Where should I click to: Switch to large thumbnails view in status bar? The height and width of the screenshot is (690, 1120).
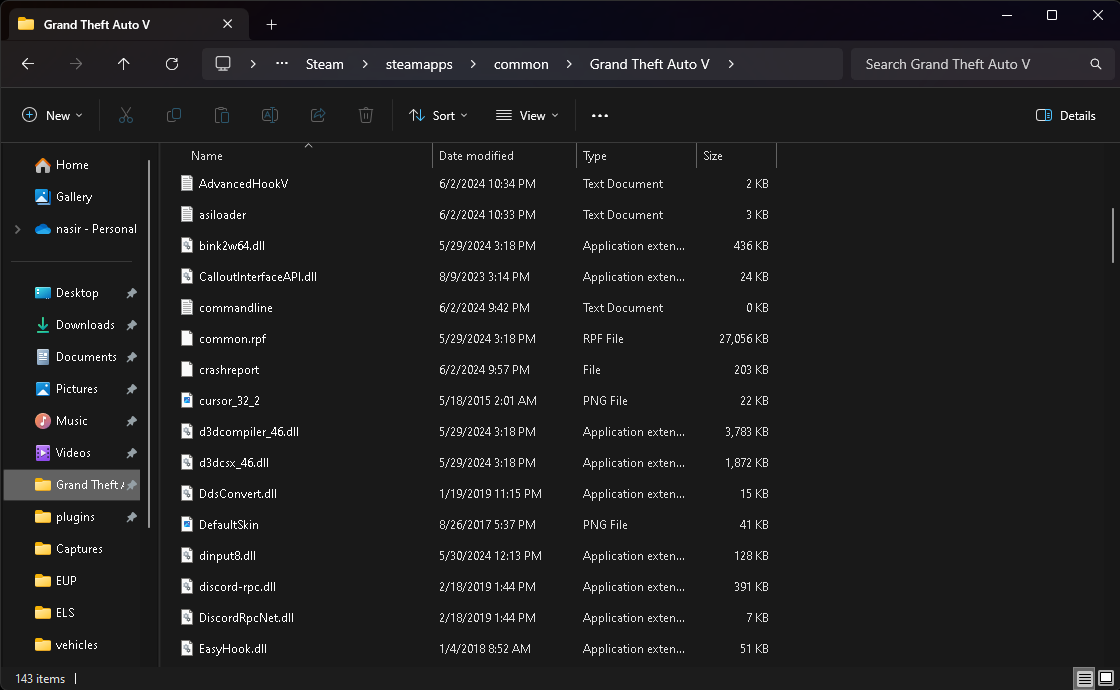pos(1106,679)
